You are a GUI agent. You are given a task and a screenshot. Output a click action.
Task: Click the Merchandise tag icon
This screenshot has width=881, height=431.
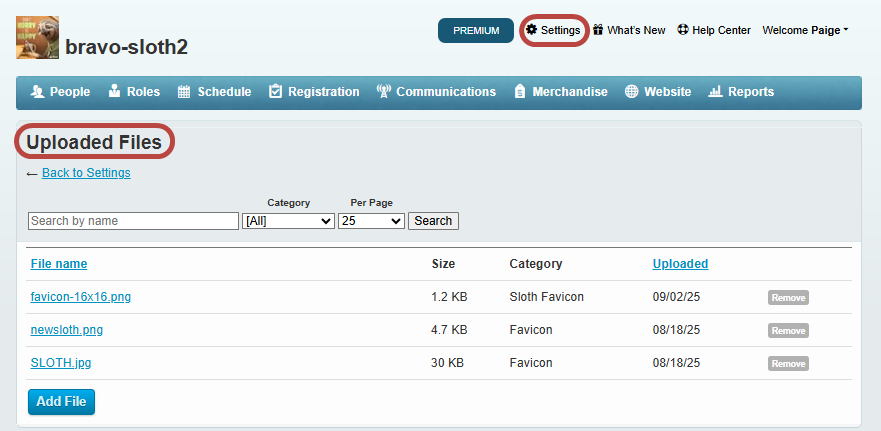519,92
